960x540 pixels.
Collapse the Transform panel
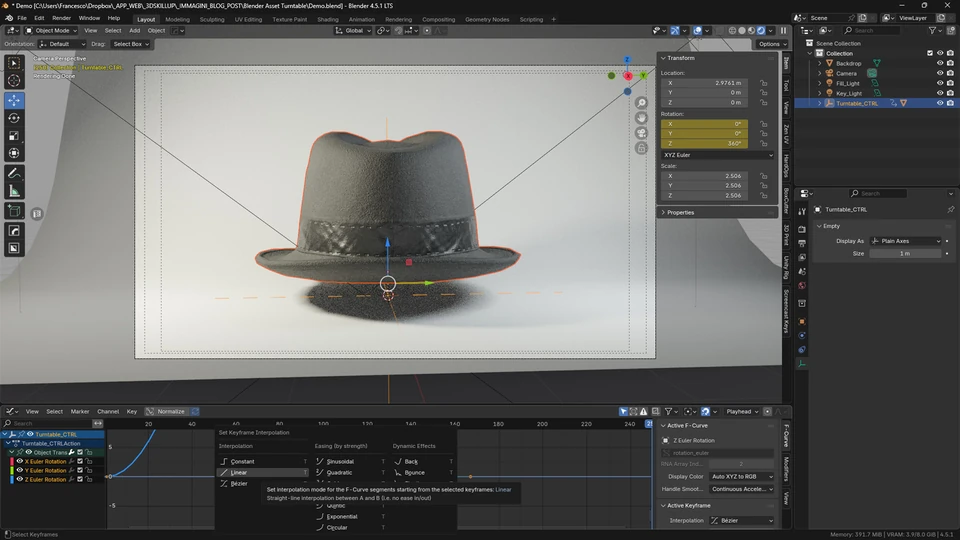(x=663, y=58)
